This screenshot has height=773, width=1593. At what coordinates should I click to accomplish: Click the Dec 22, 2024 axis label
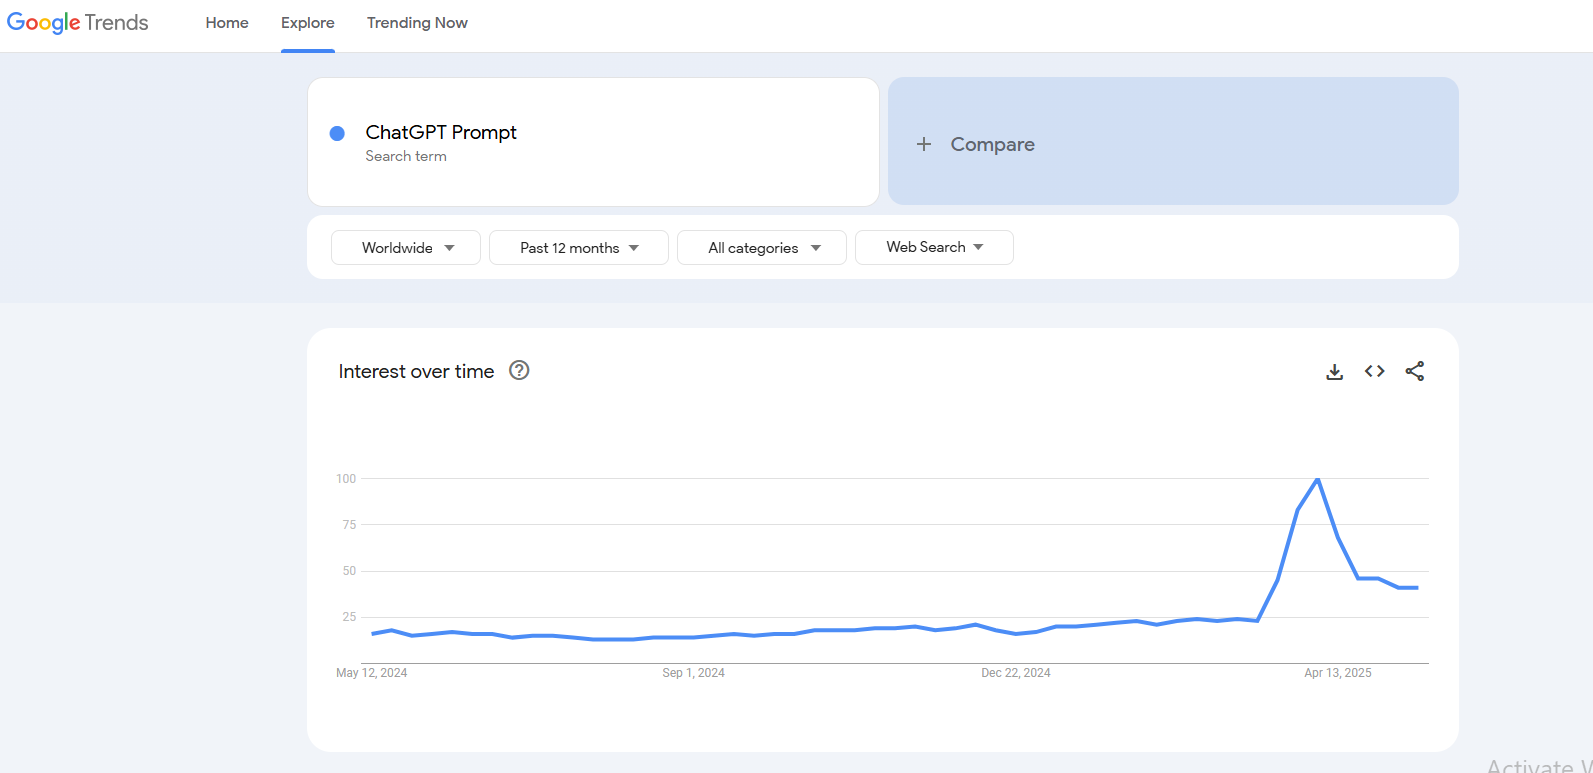(1016, 673)
